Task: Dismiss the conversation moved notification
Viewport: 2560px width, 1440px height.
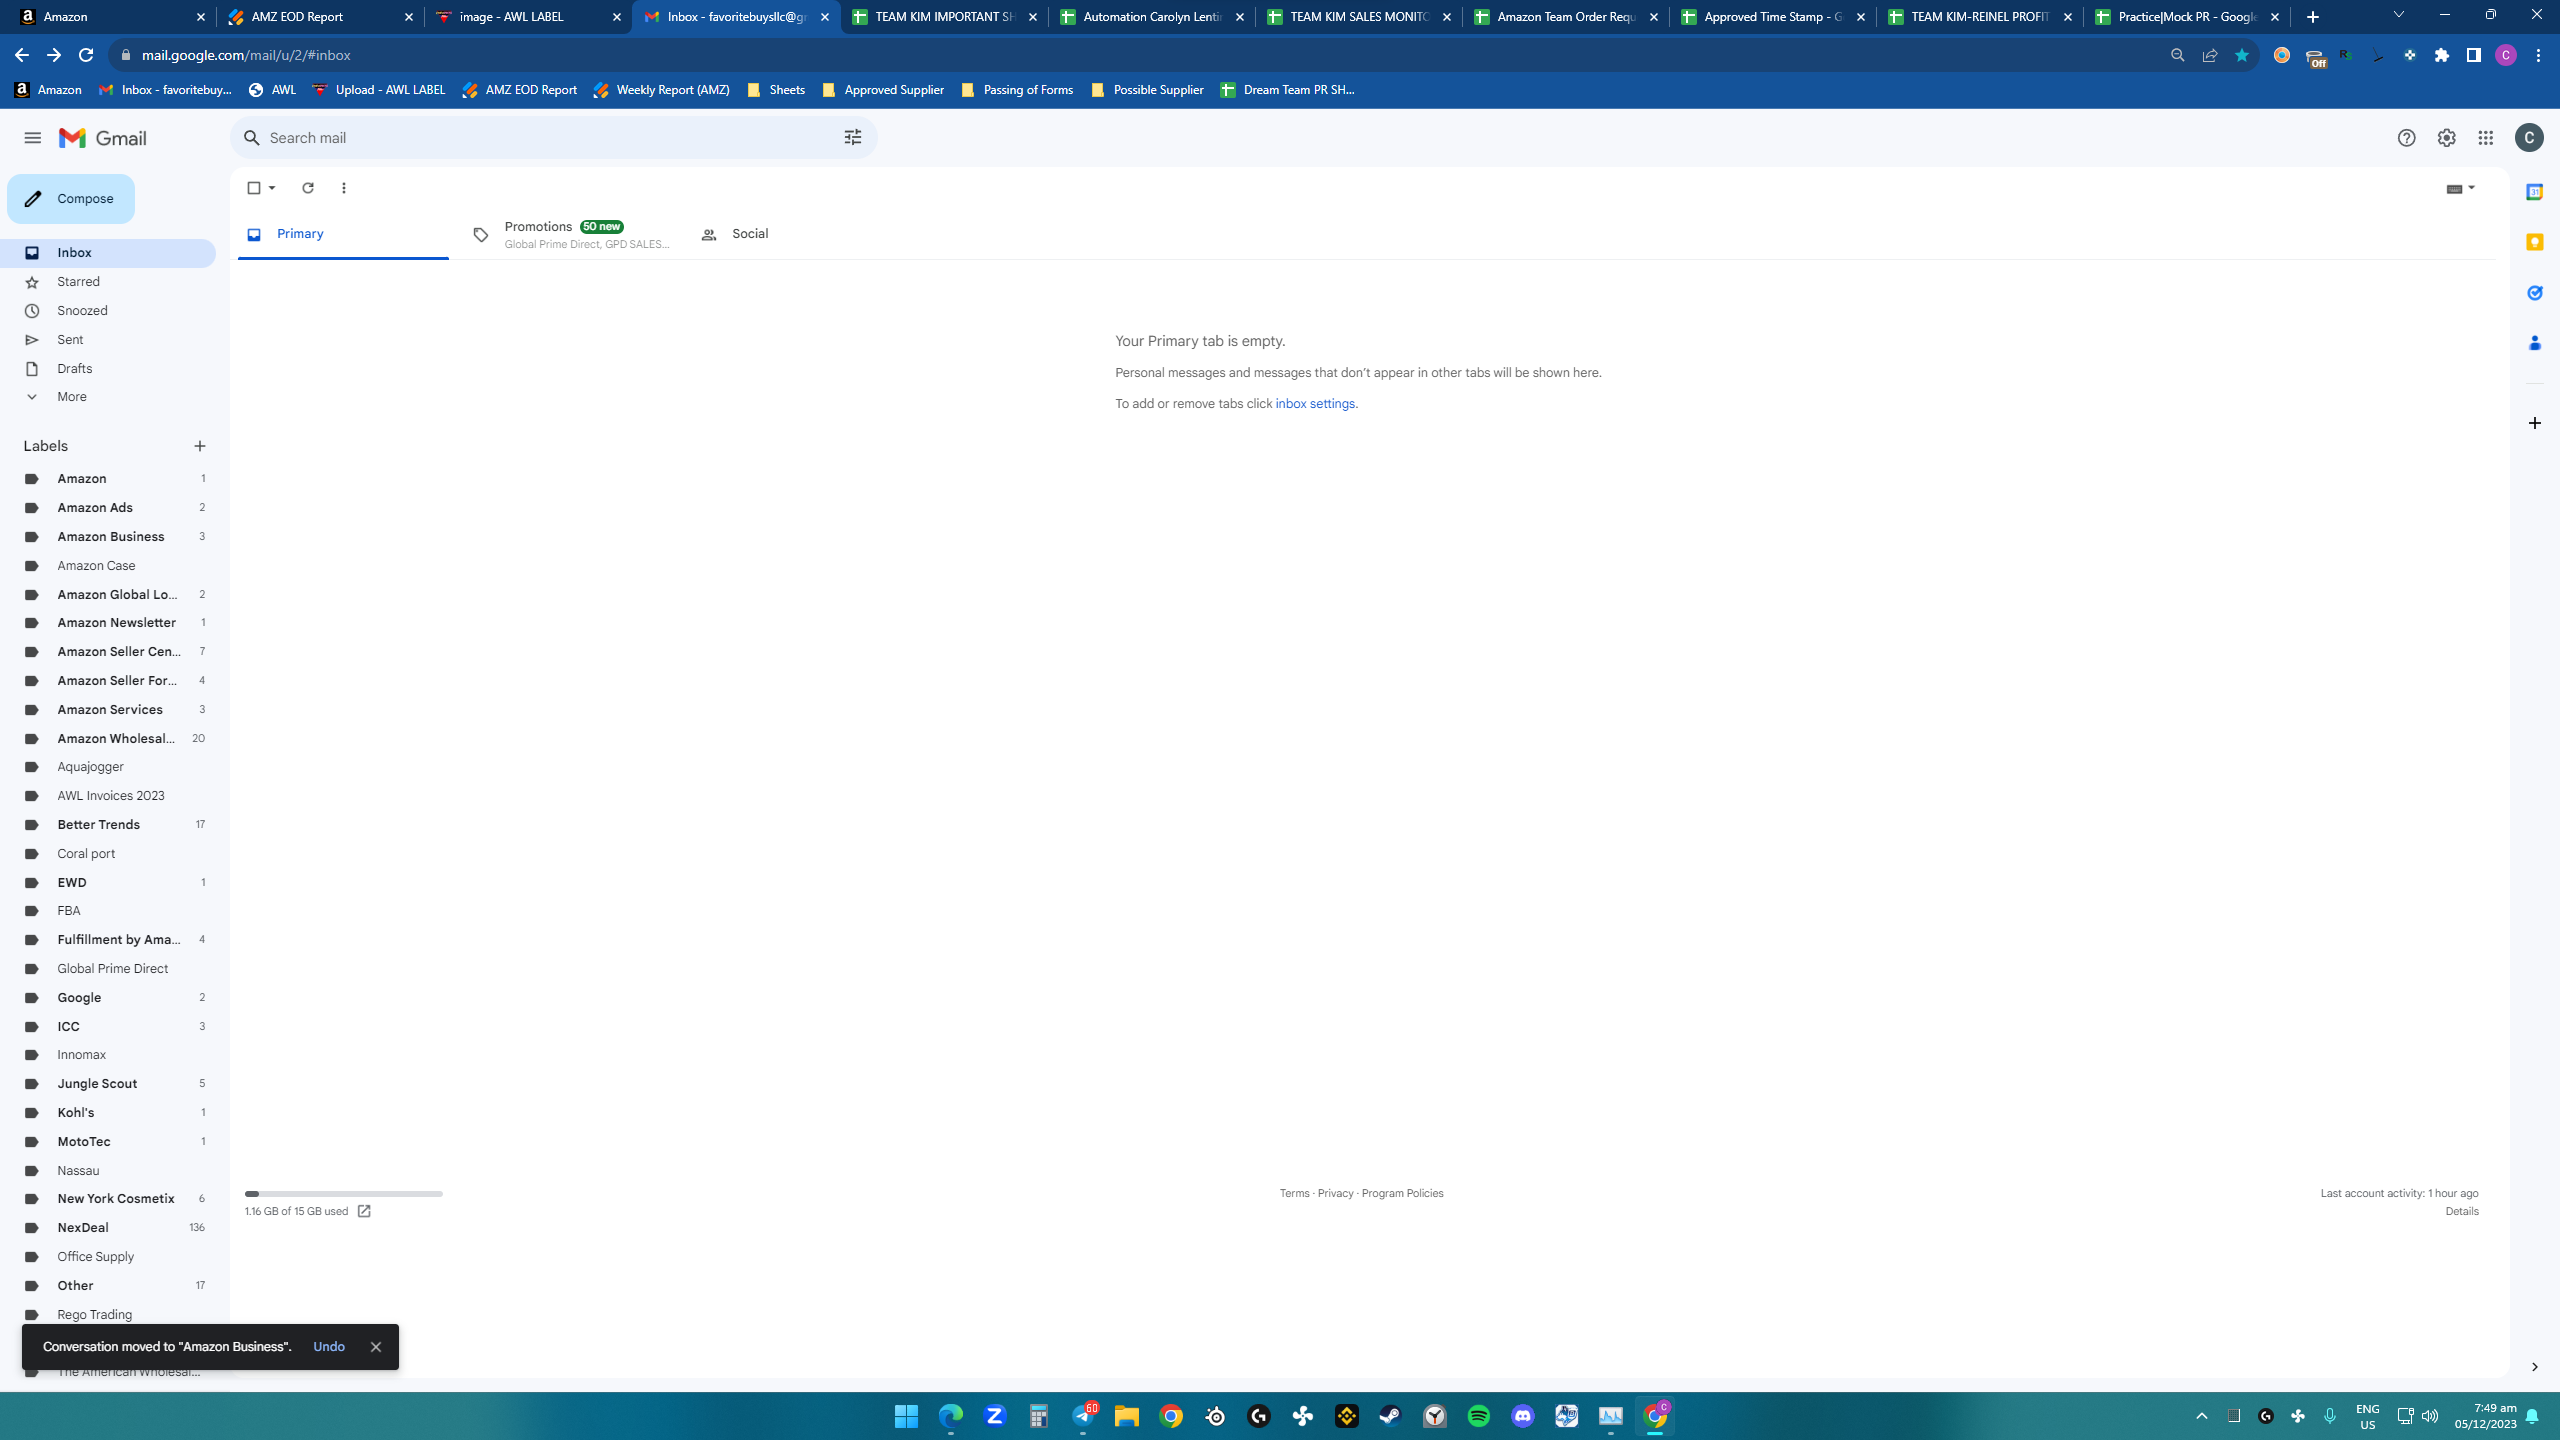Action: (x=376, y=1347)
